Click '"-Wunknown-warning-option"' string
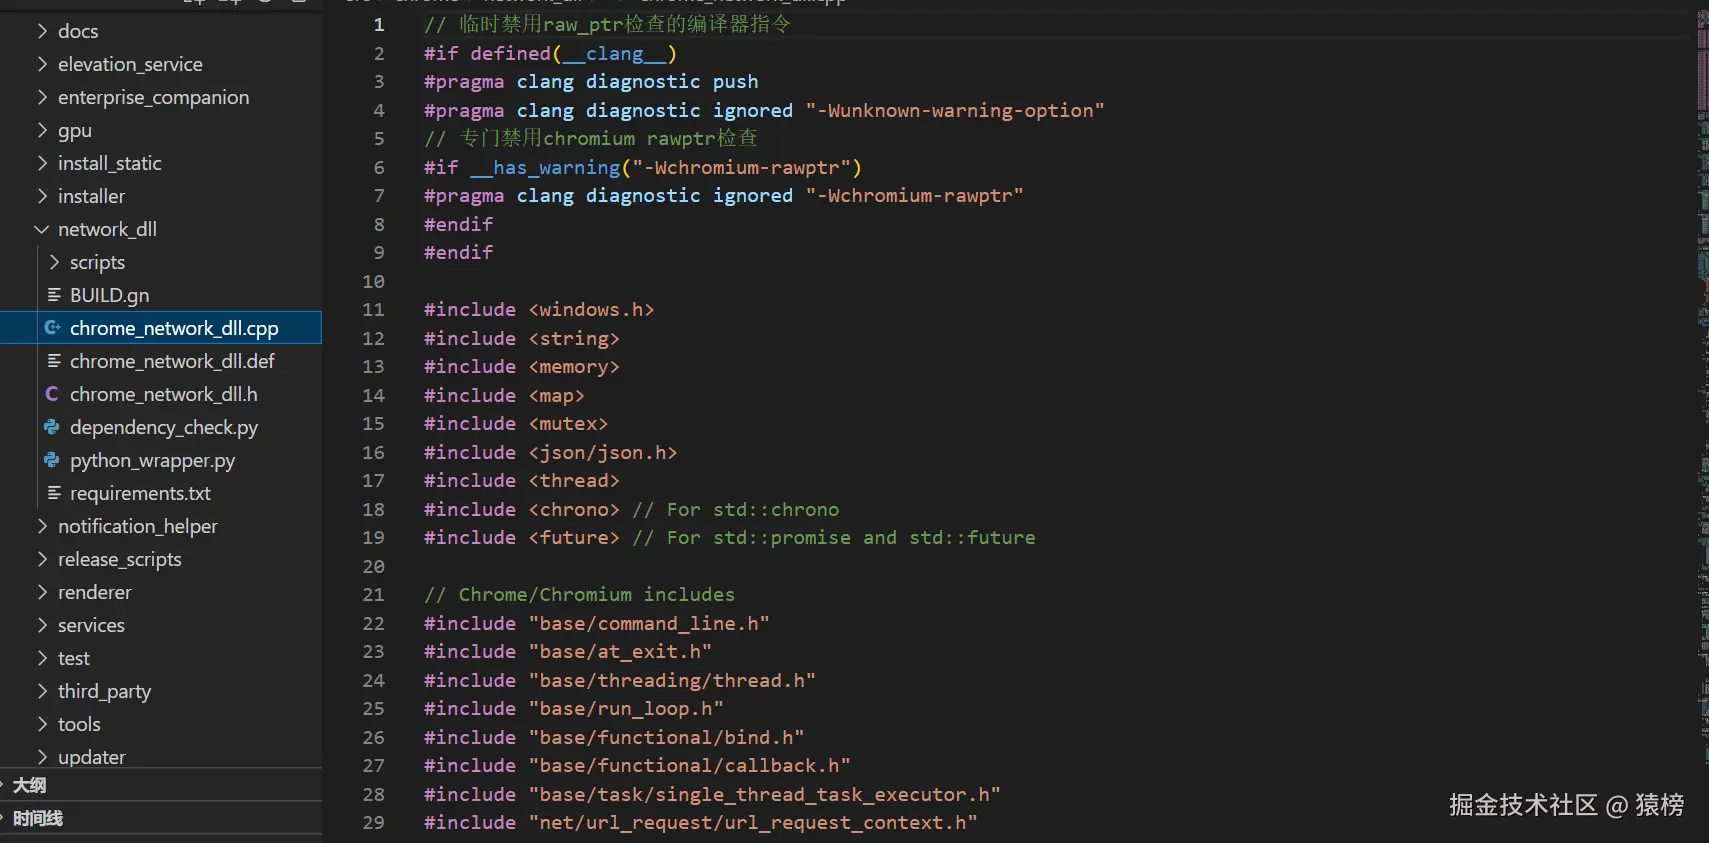 tap(955, 110)
